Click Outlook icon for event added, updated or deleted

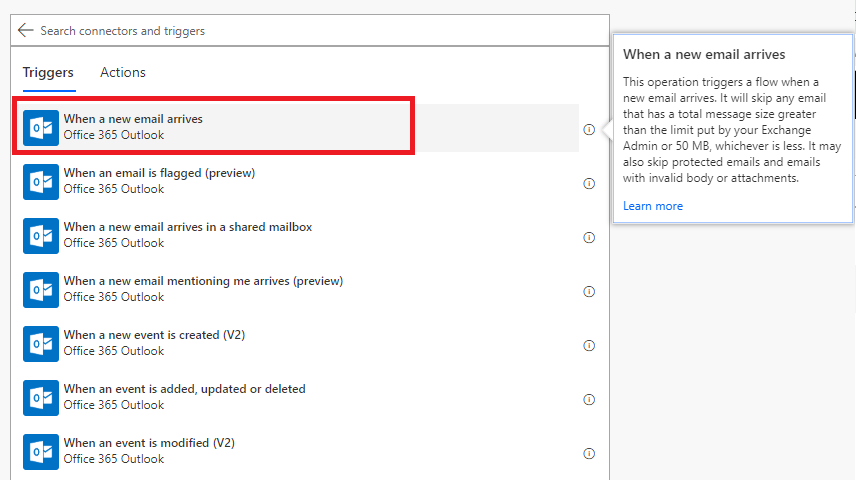click(x=41, y=398)
